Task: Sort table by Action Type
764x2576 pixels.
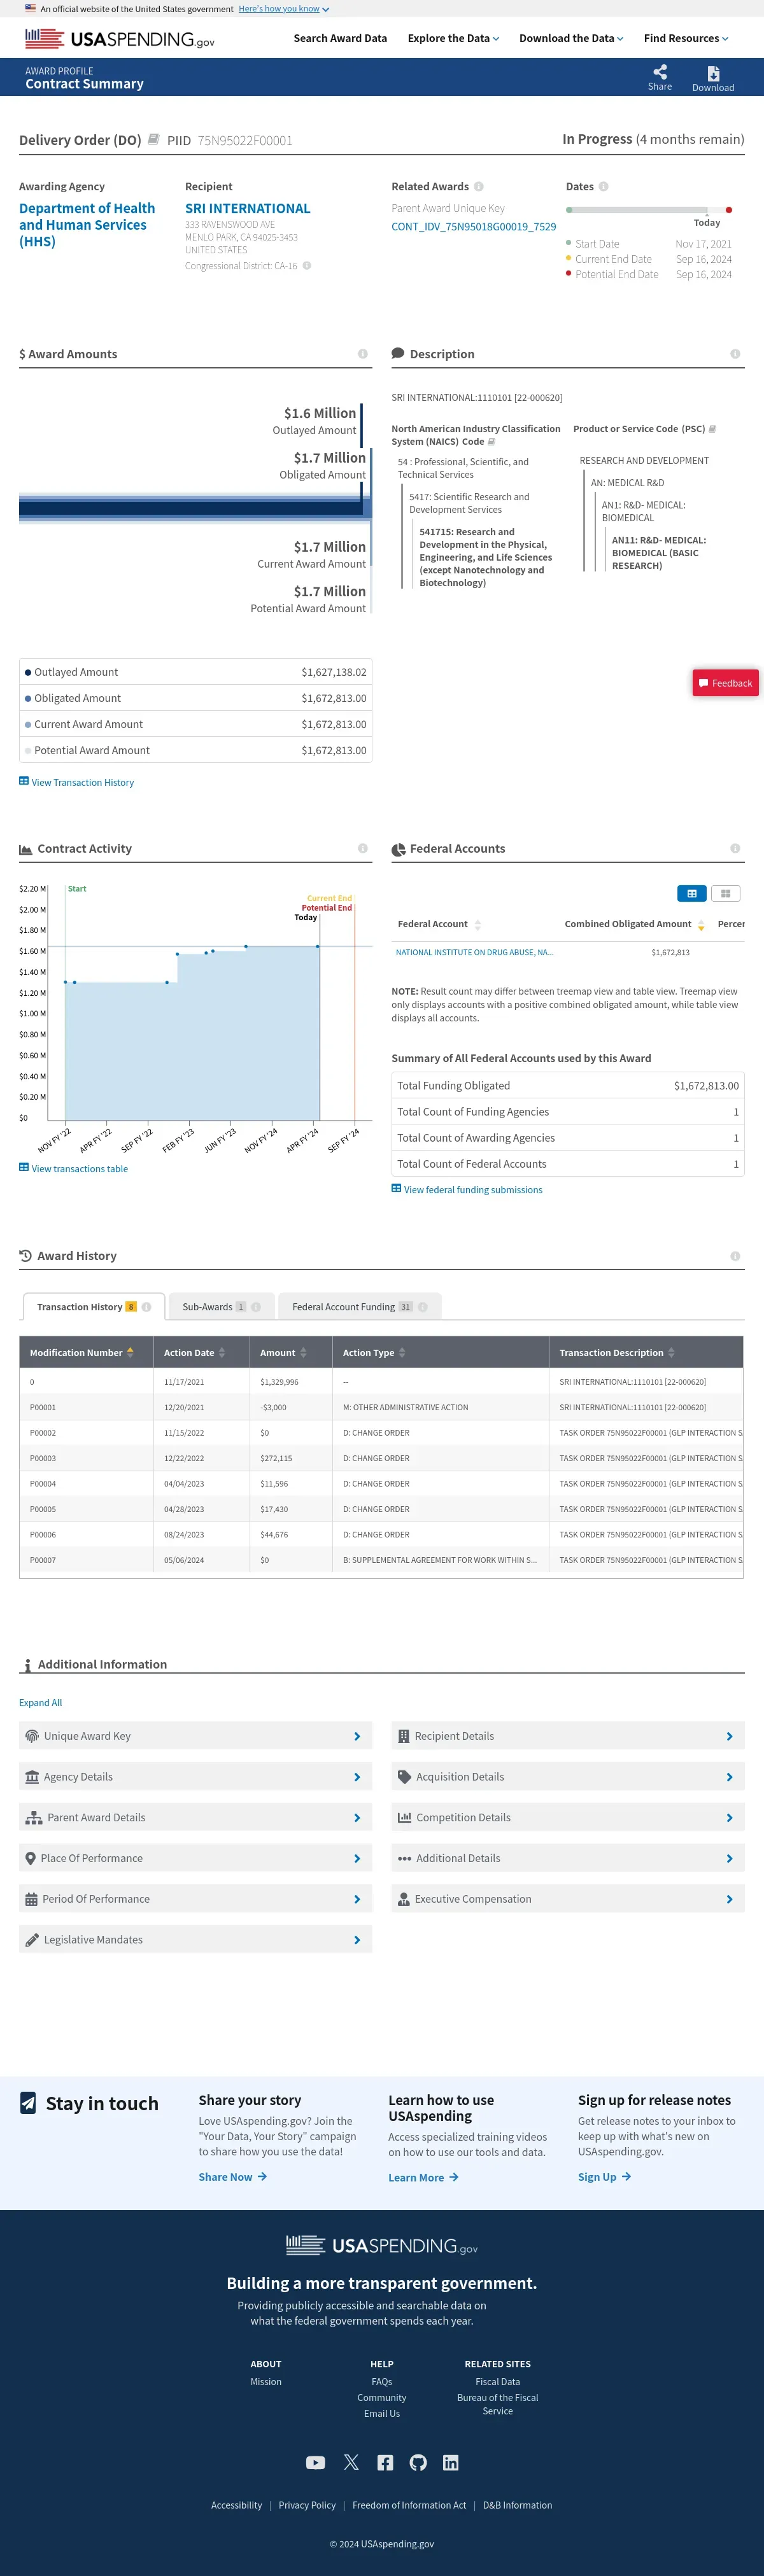Action: click(x=402, y=1353)
